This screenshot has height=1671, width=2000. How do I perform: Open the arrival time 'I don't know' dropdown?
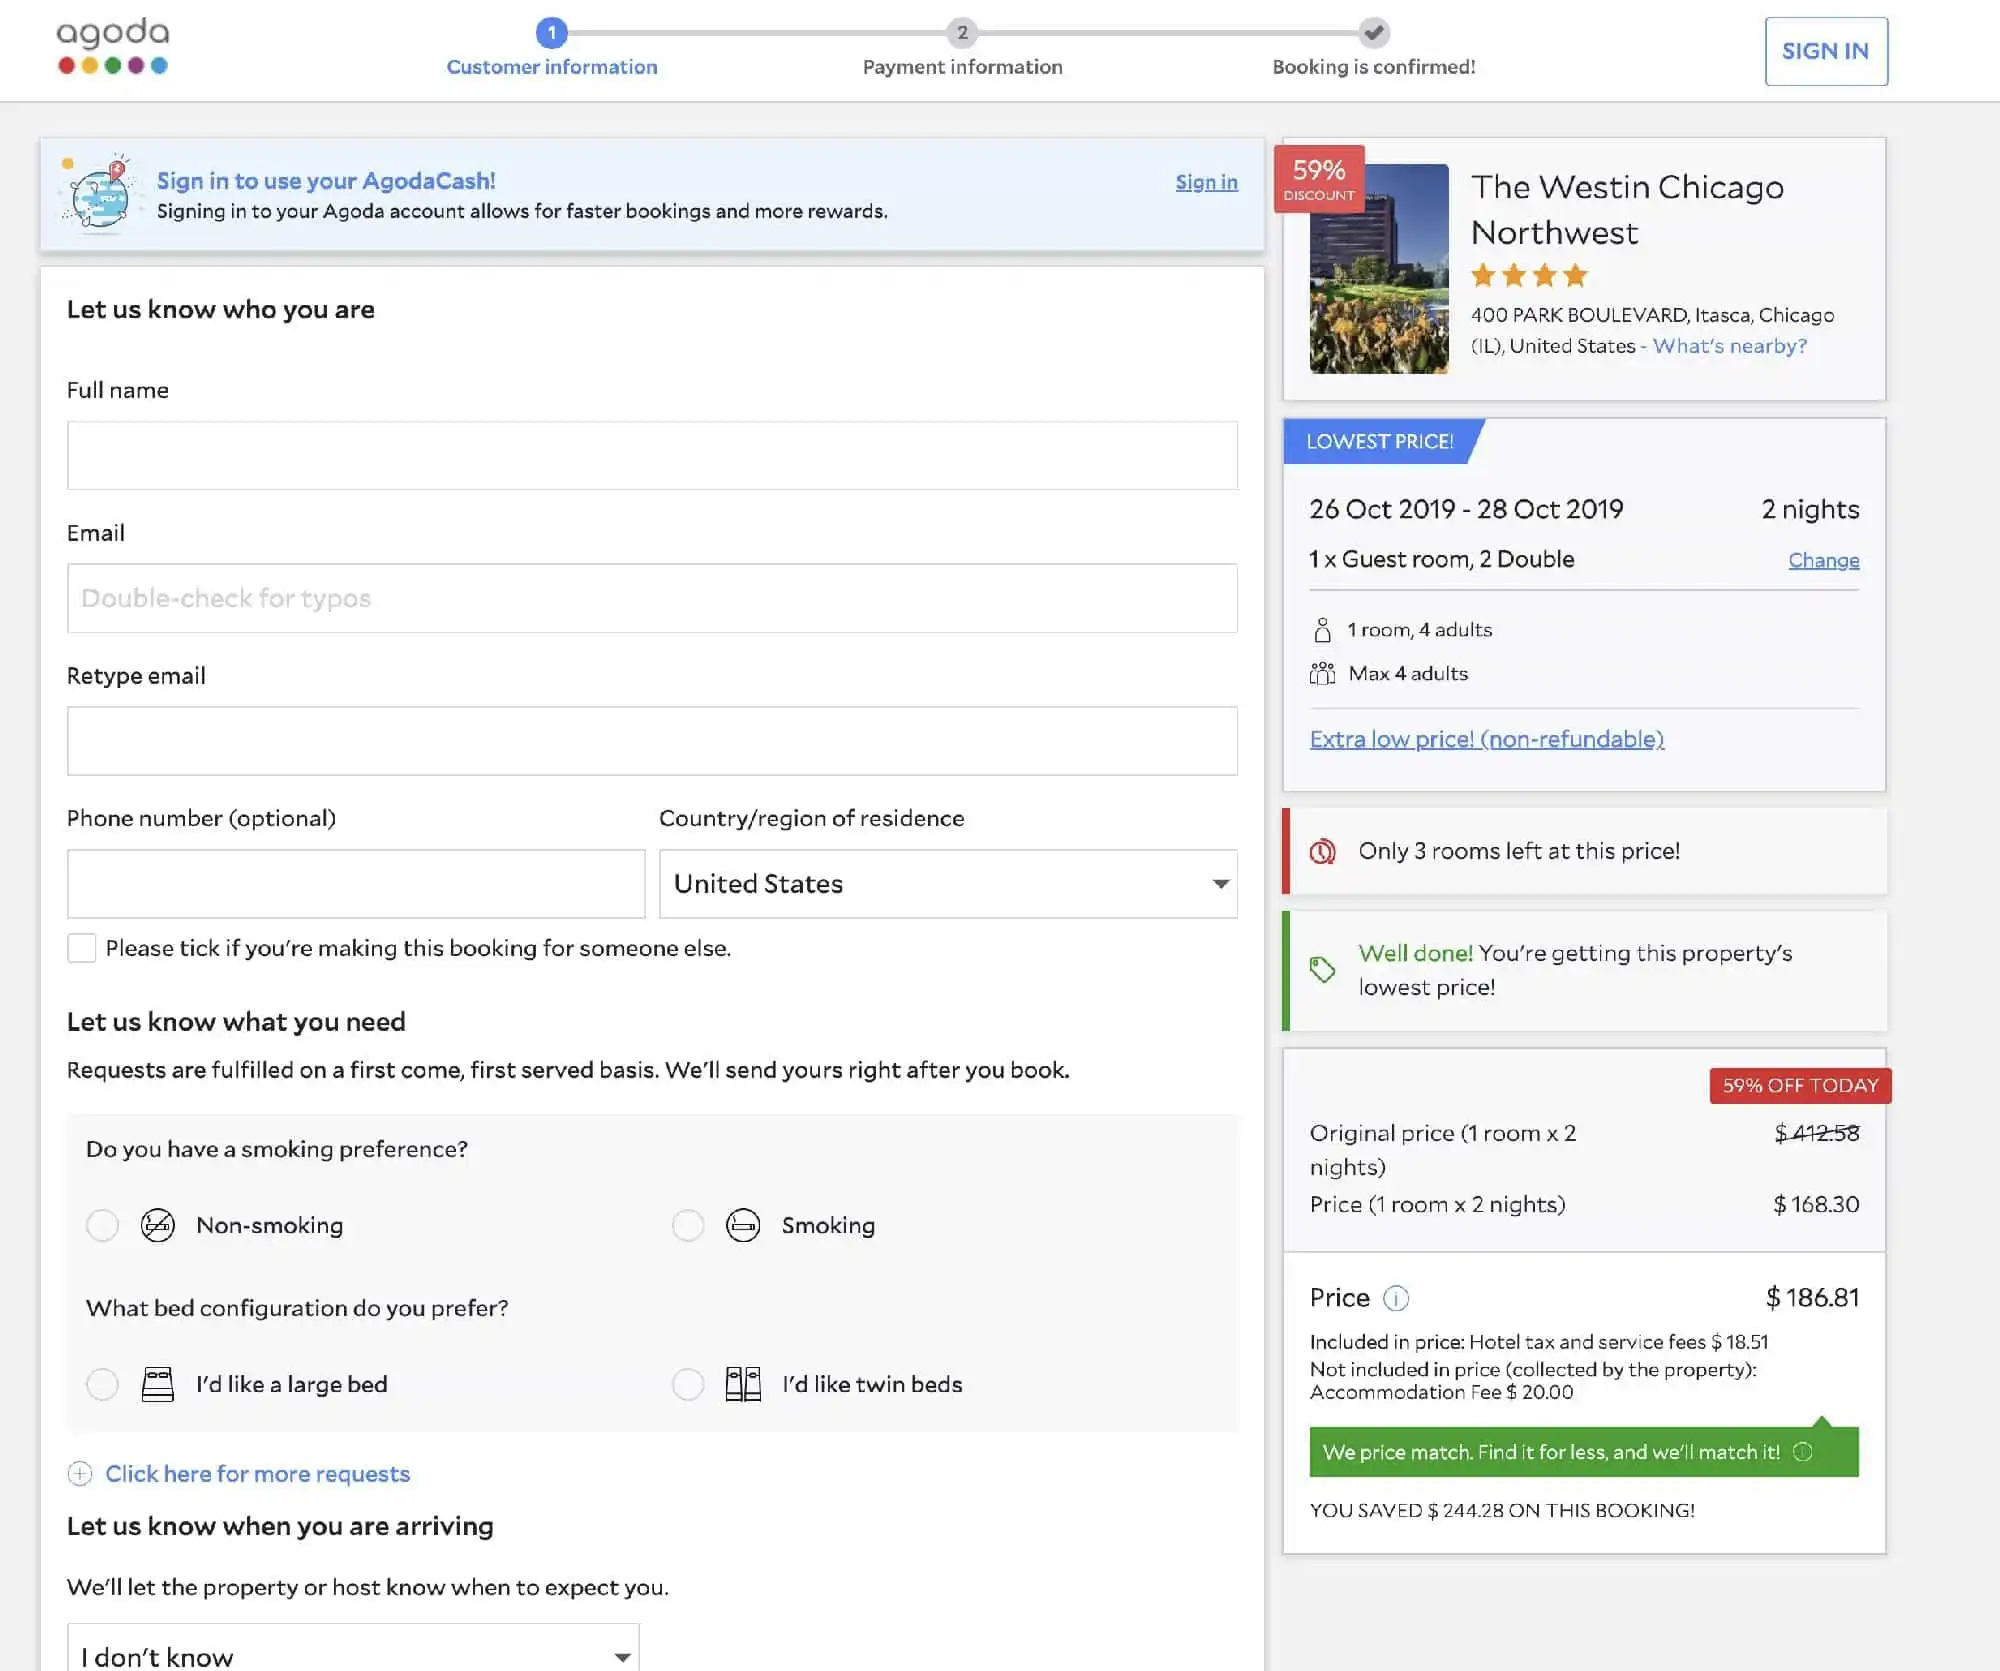point(353,1647)
